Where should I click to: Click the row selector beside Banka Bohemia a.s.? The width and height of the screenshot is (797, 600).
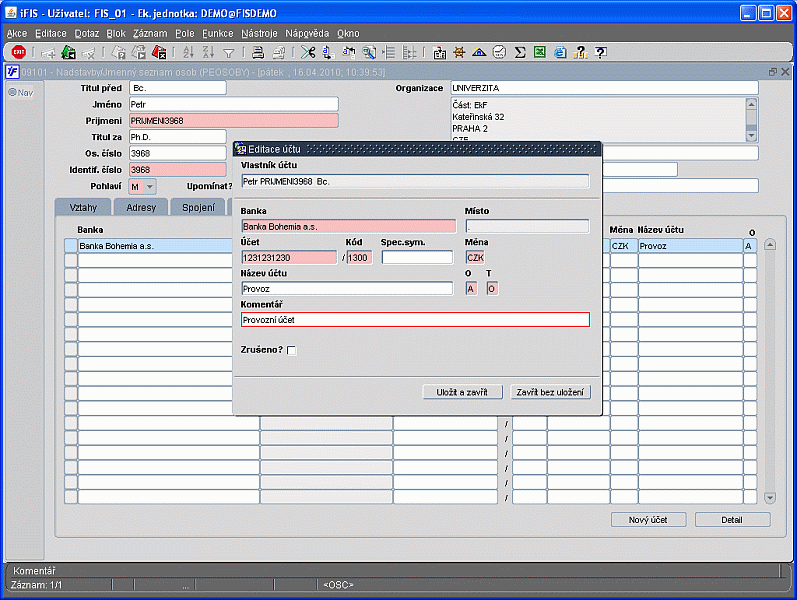71,246
